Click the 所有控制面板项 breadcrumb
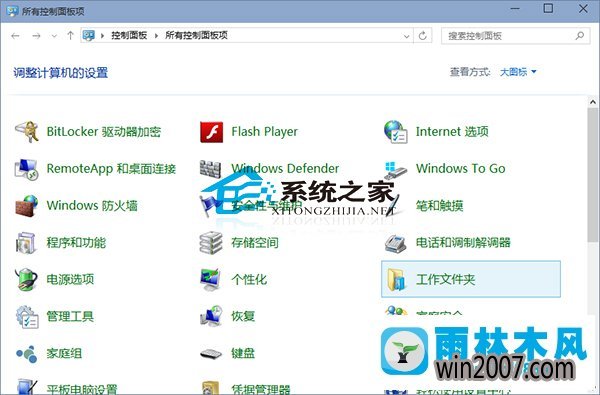600x395 pixels. pos(196,36)
